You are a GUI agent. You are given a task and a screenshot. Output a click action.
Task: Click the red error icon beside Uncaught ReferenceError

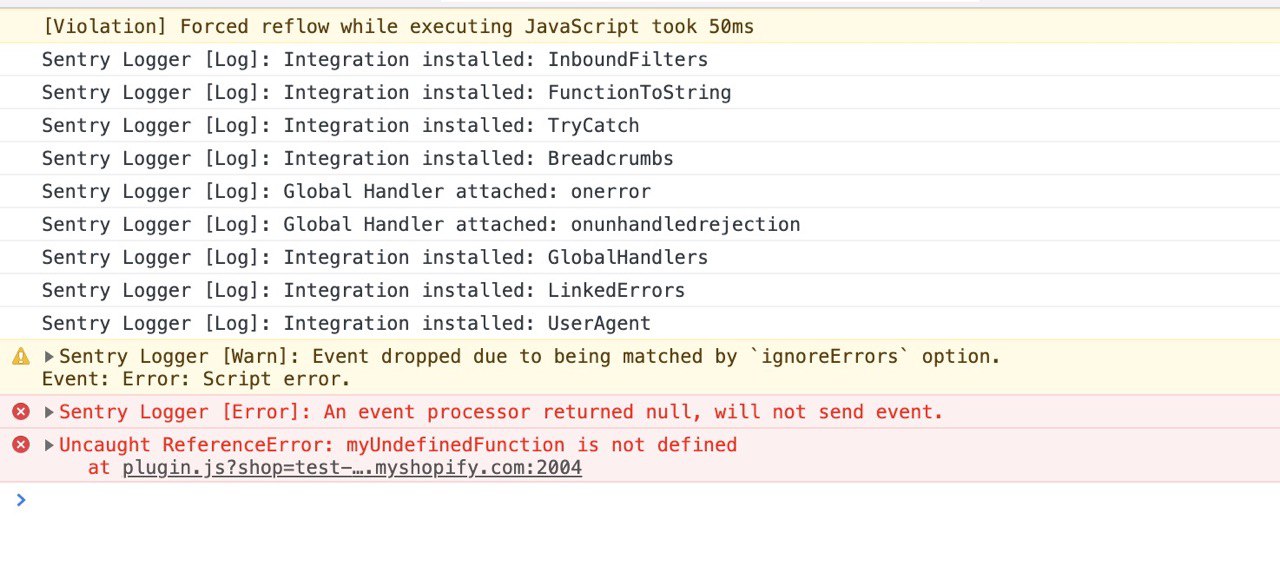pos(20,444)
